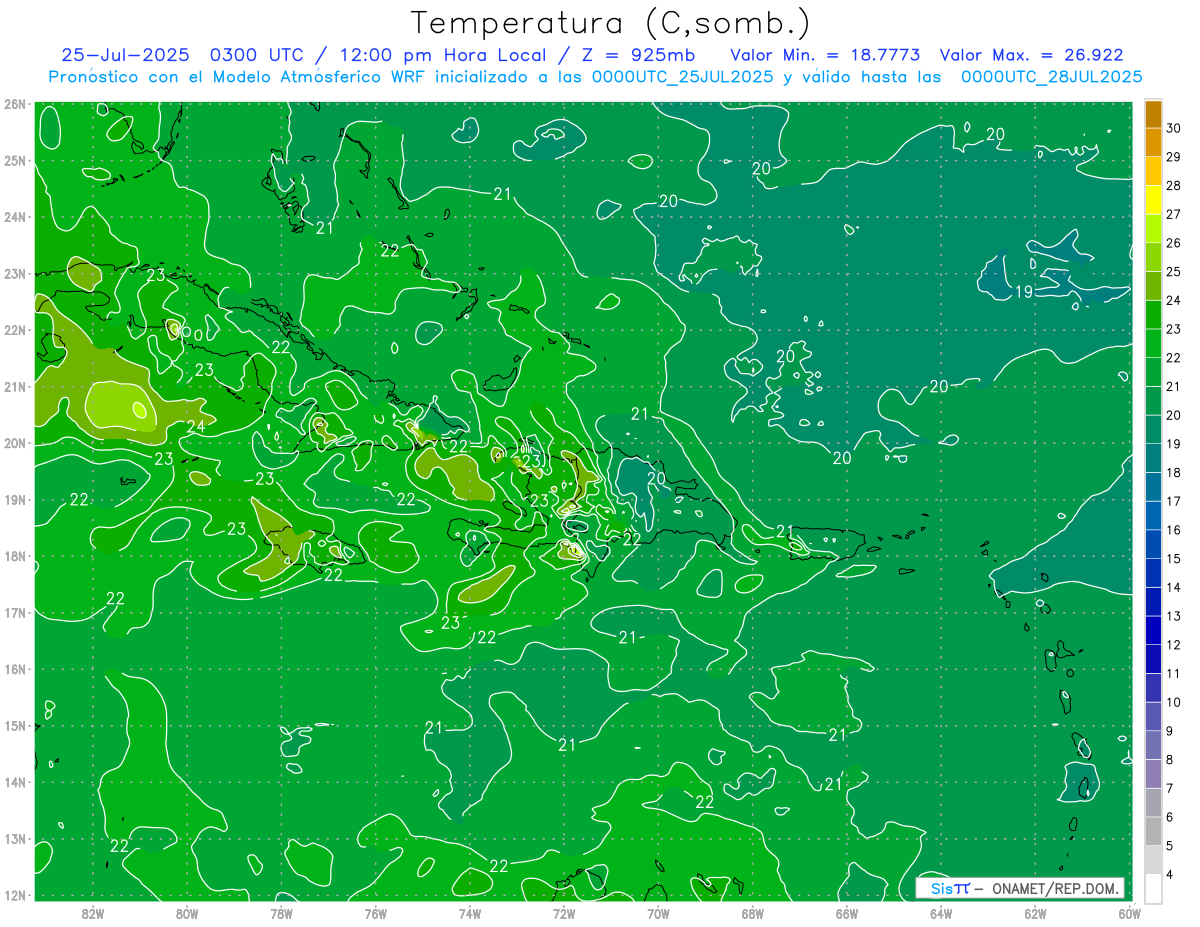
Task: Click the legend scale value 16
Action: click(1173, 530)
